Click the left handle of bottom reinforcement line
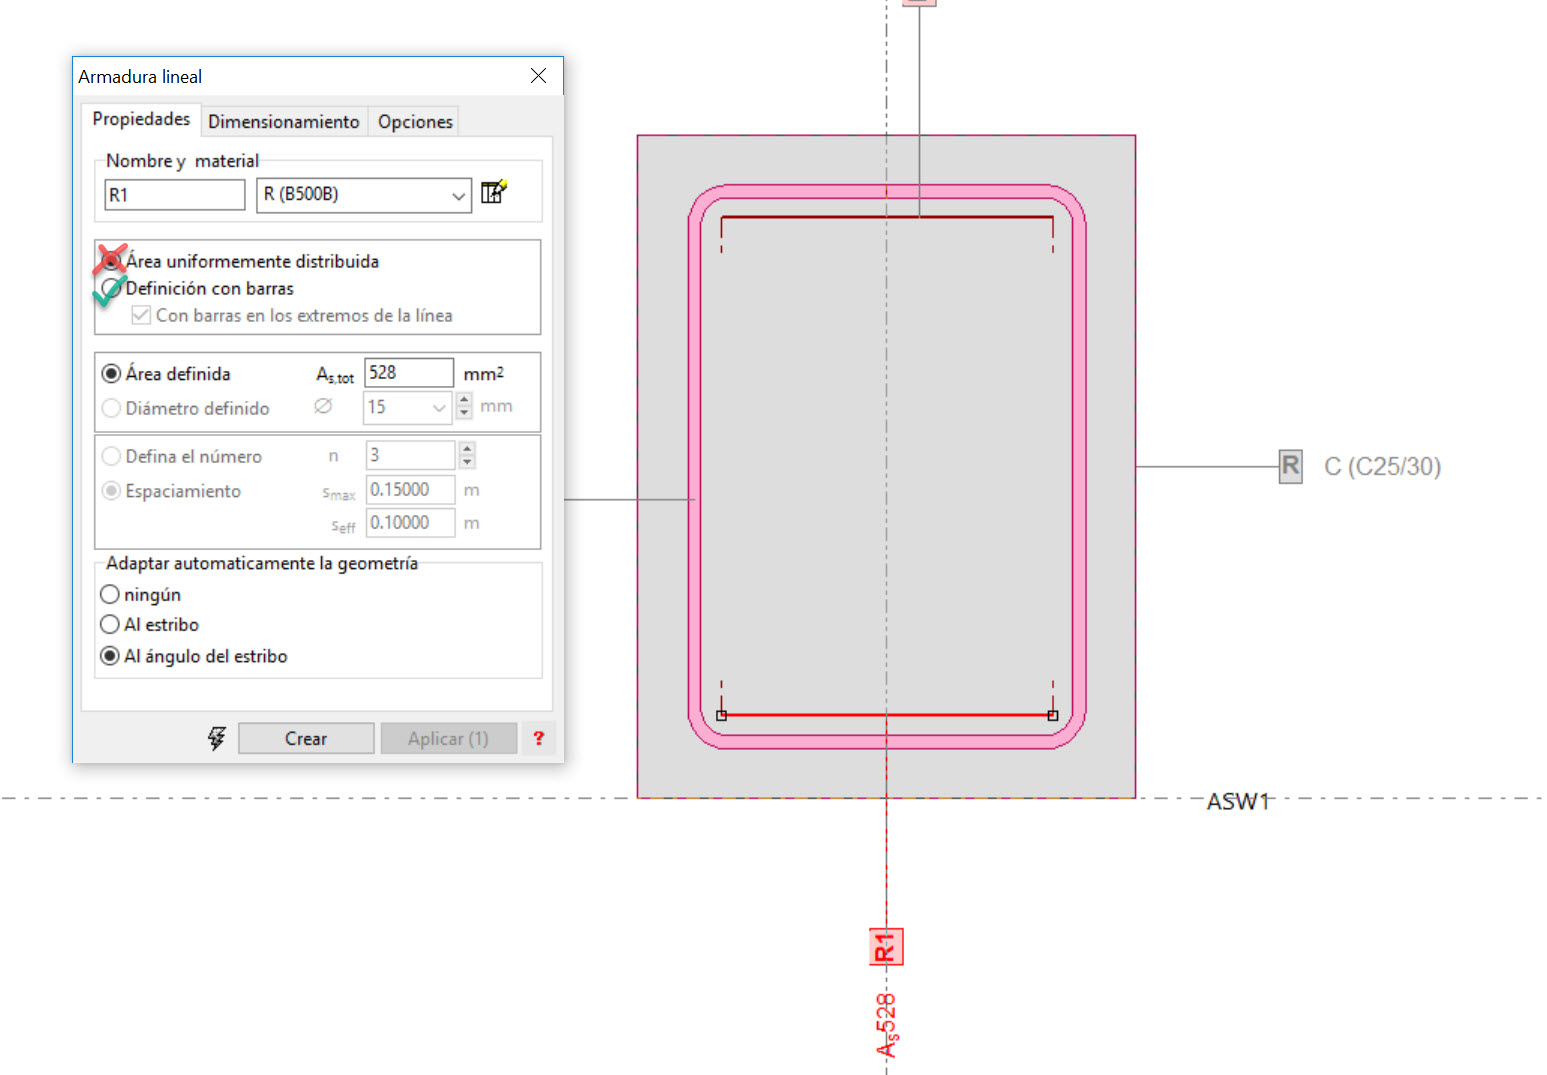 tap(721, 715)
